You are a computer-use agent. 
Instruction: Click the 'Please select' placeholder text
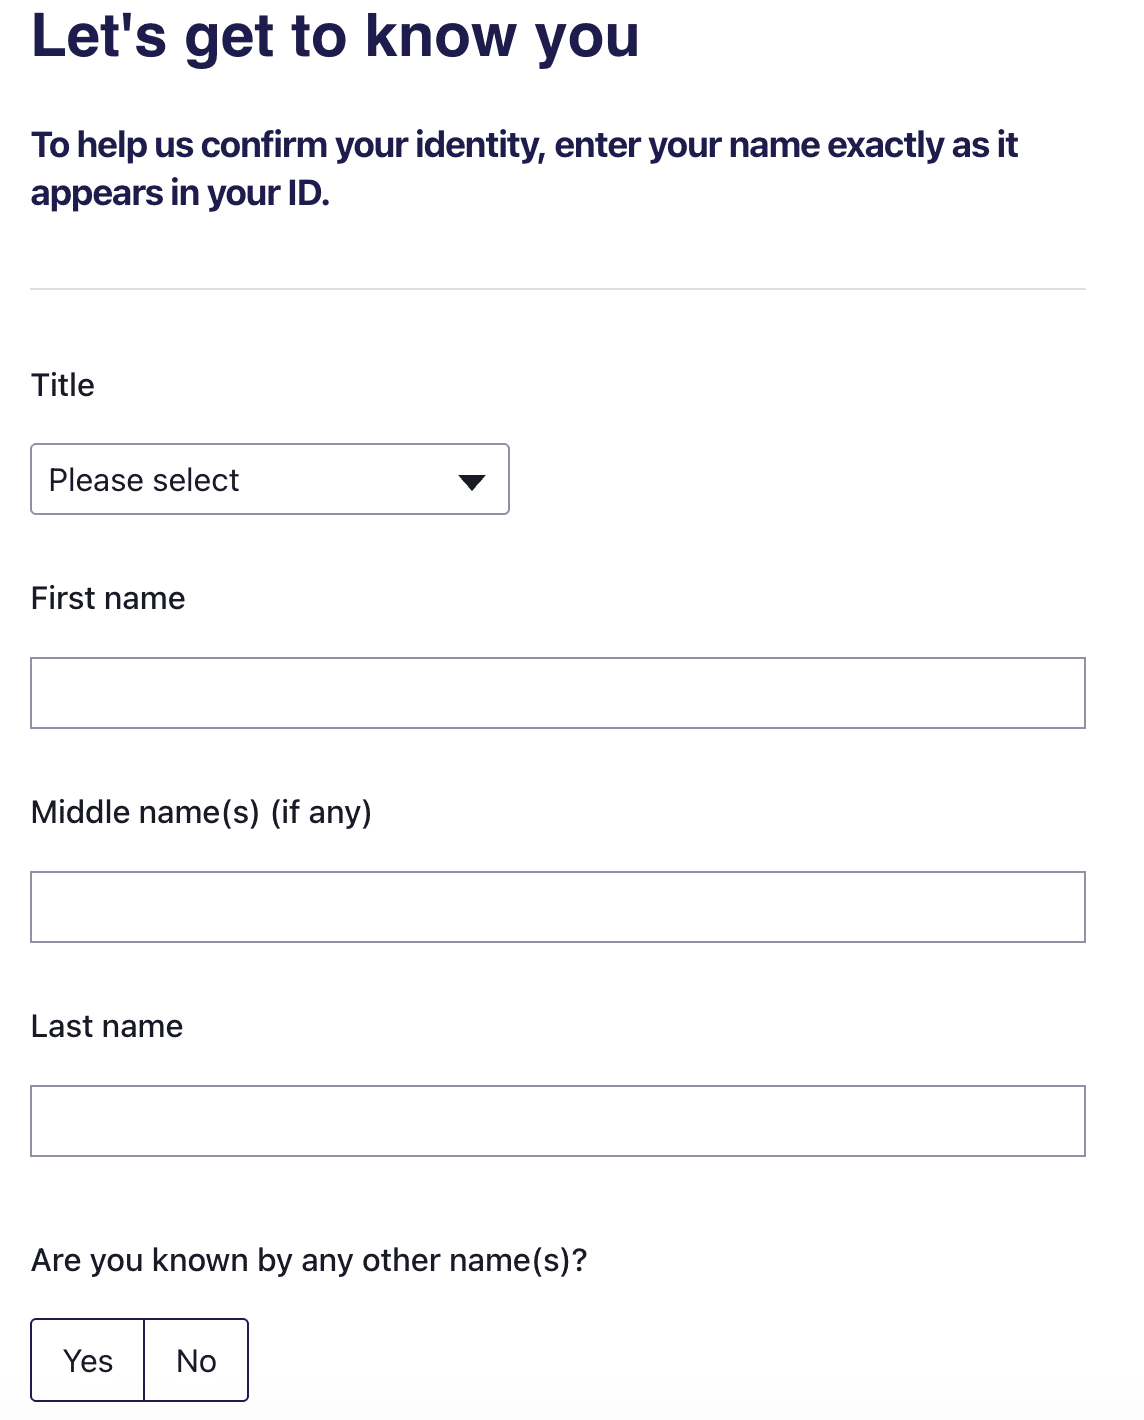tap(144, 480)
